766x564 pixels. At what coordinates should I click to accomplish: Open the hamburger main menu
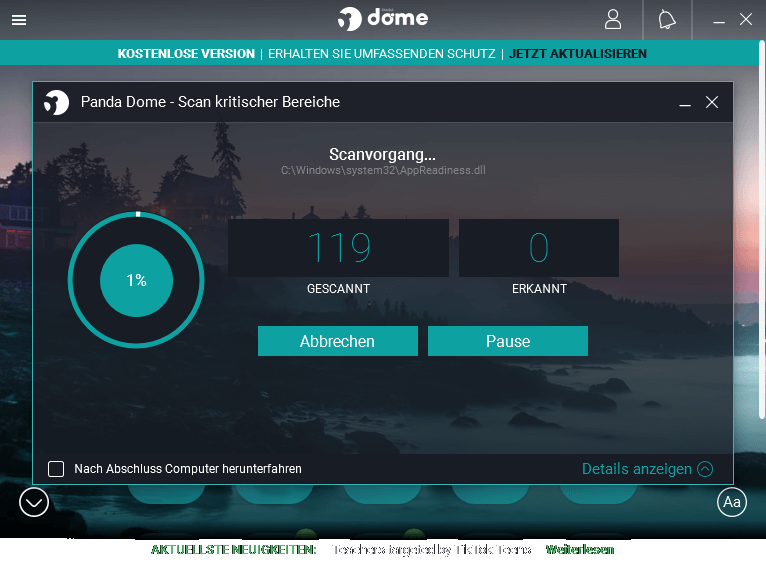(x=19, y=20)
